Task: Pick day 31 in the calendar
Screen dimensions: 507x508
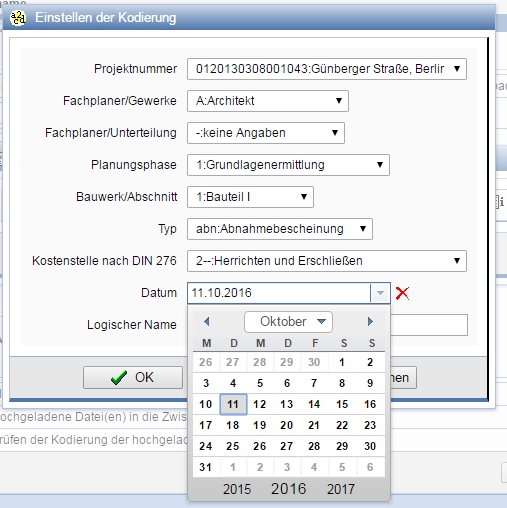Action: click(x=206, y=467)
